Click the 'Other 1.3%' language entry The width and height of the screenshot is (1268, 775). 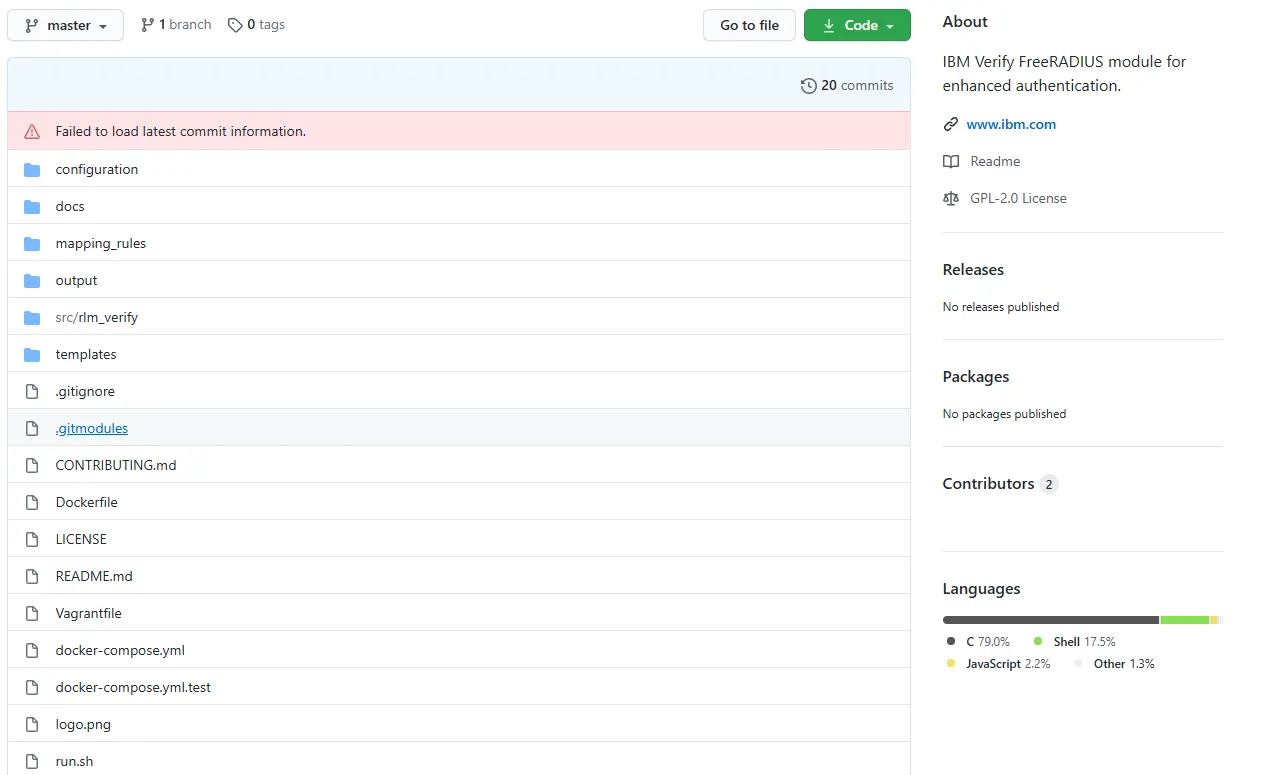tap(1114, 663)
